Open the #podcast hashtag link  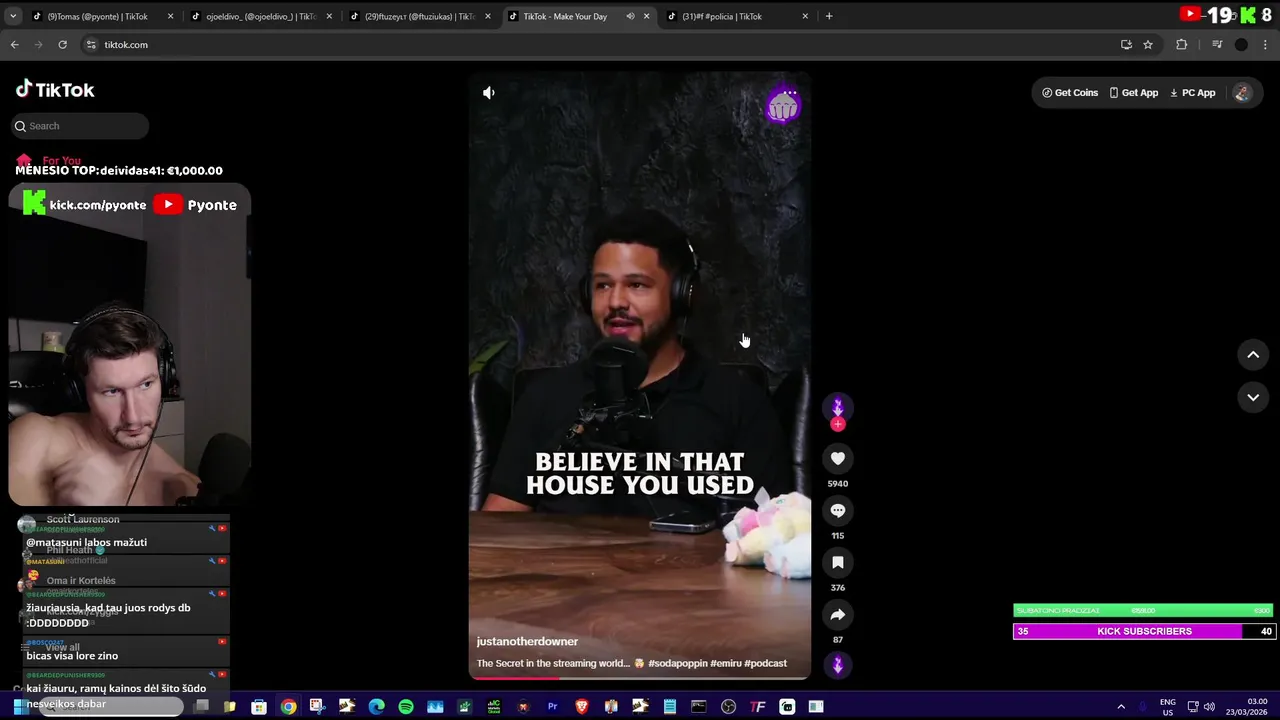[x=766, y=664]
